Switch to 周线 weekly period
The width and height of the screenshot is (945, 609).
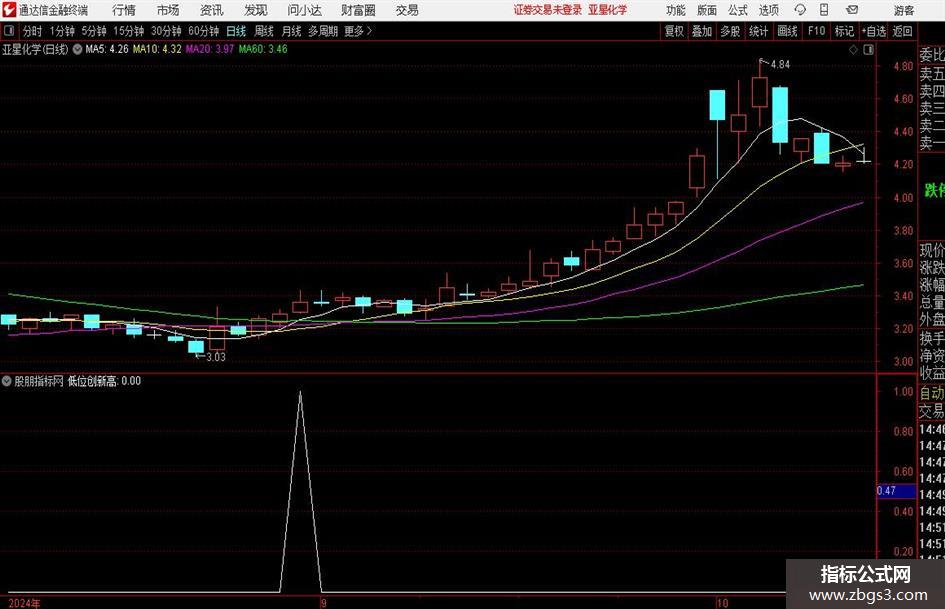263,31
